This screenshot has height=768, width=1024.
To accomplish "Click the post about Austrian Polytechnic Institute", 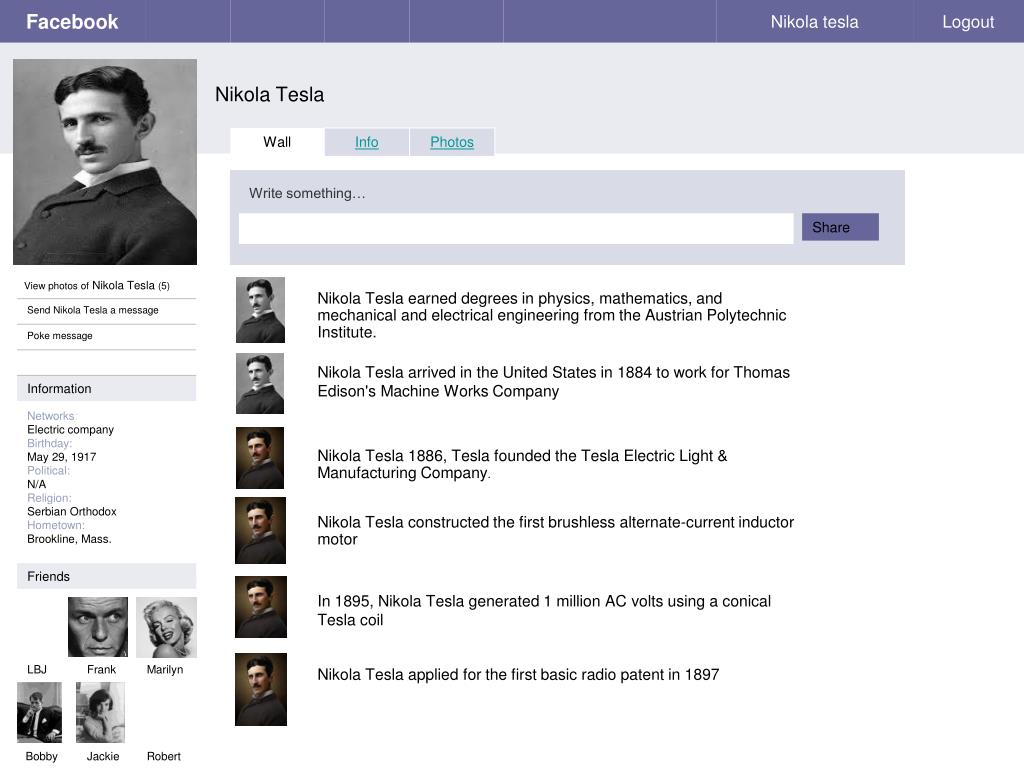I will 552,315.
